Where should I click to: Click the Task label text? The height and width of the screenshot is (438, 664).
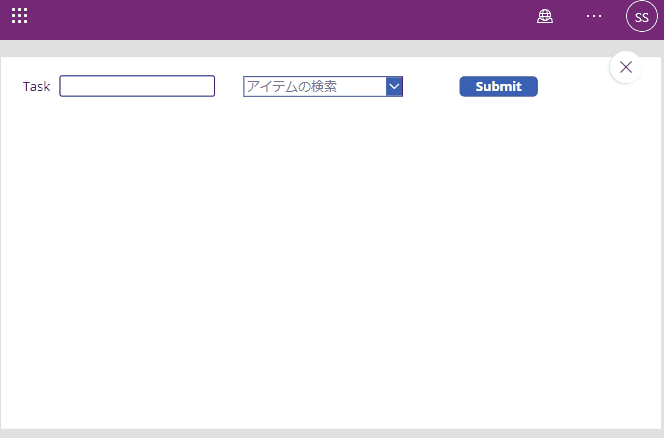tap(36, 87)
